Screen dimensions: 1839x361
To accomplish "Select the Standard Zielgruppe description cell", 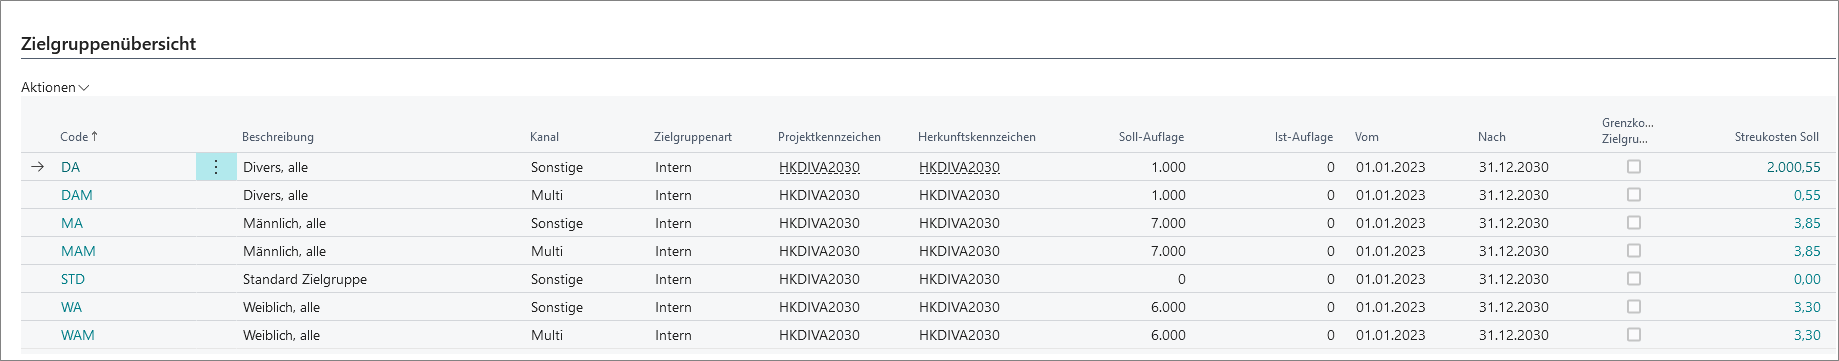I will tap(305, 279).
